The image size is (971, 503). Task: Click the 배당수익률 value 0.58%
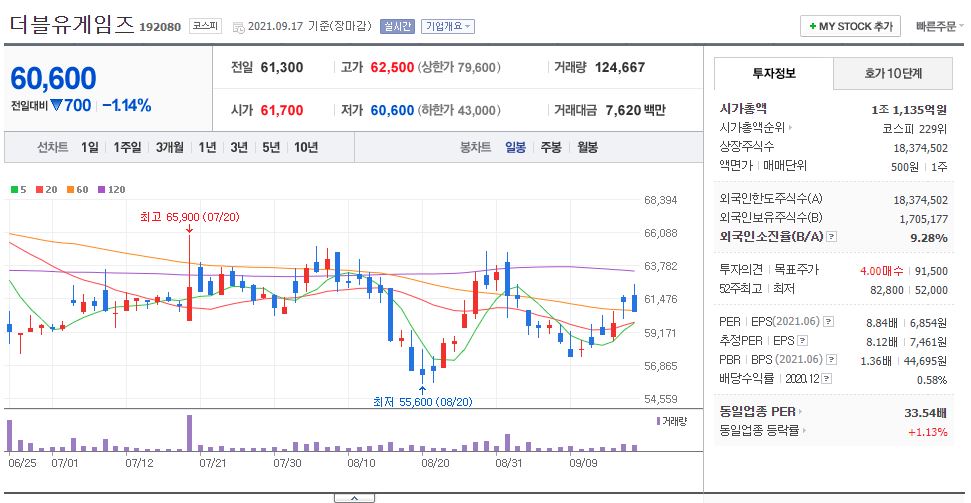pos(931,380)
